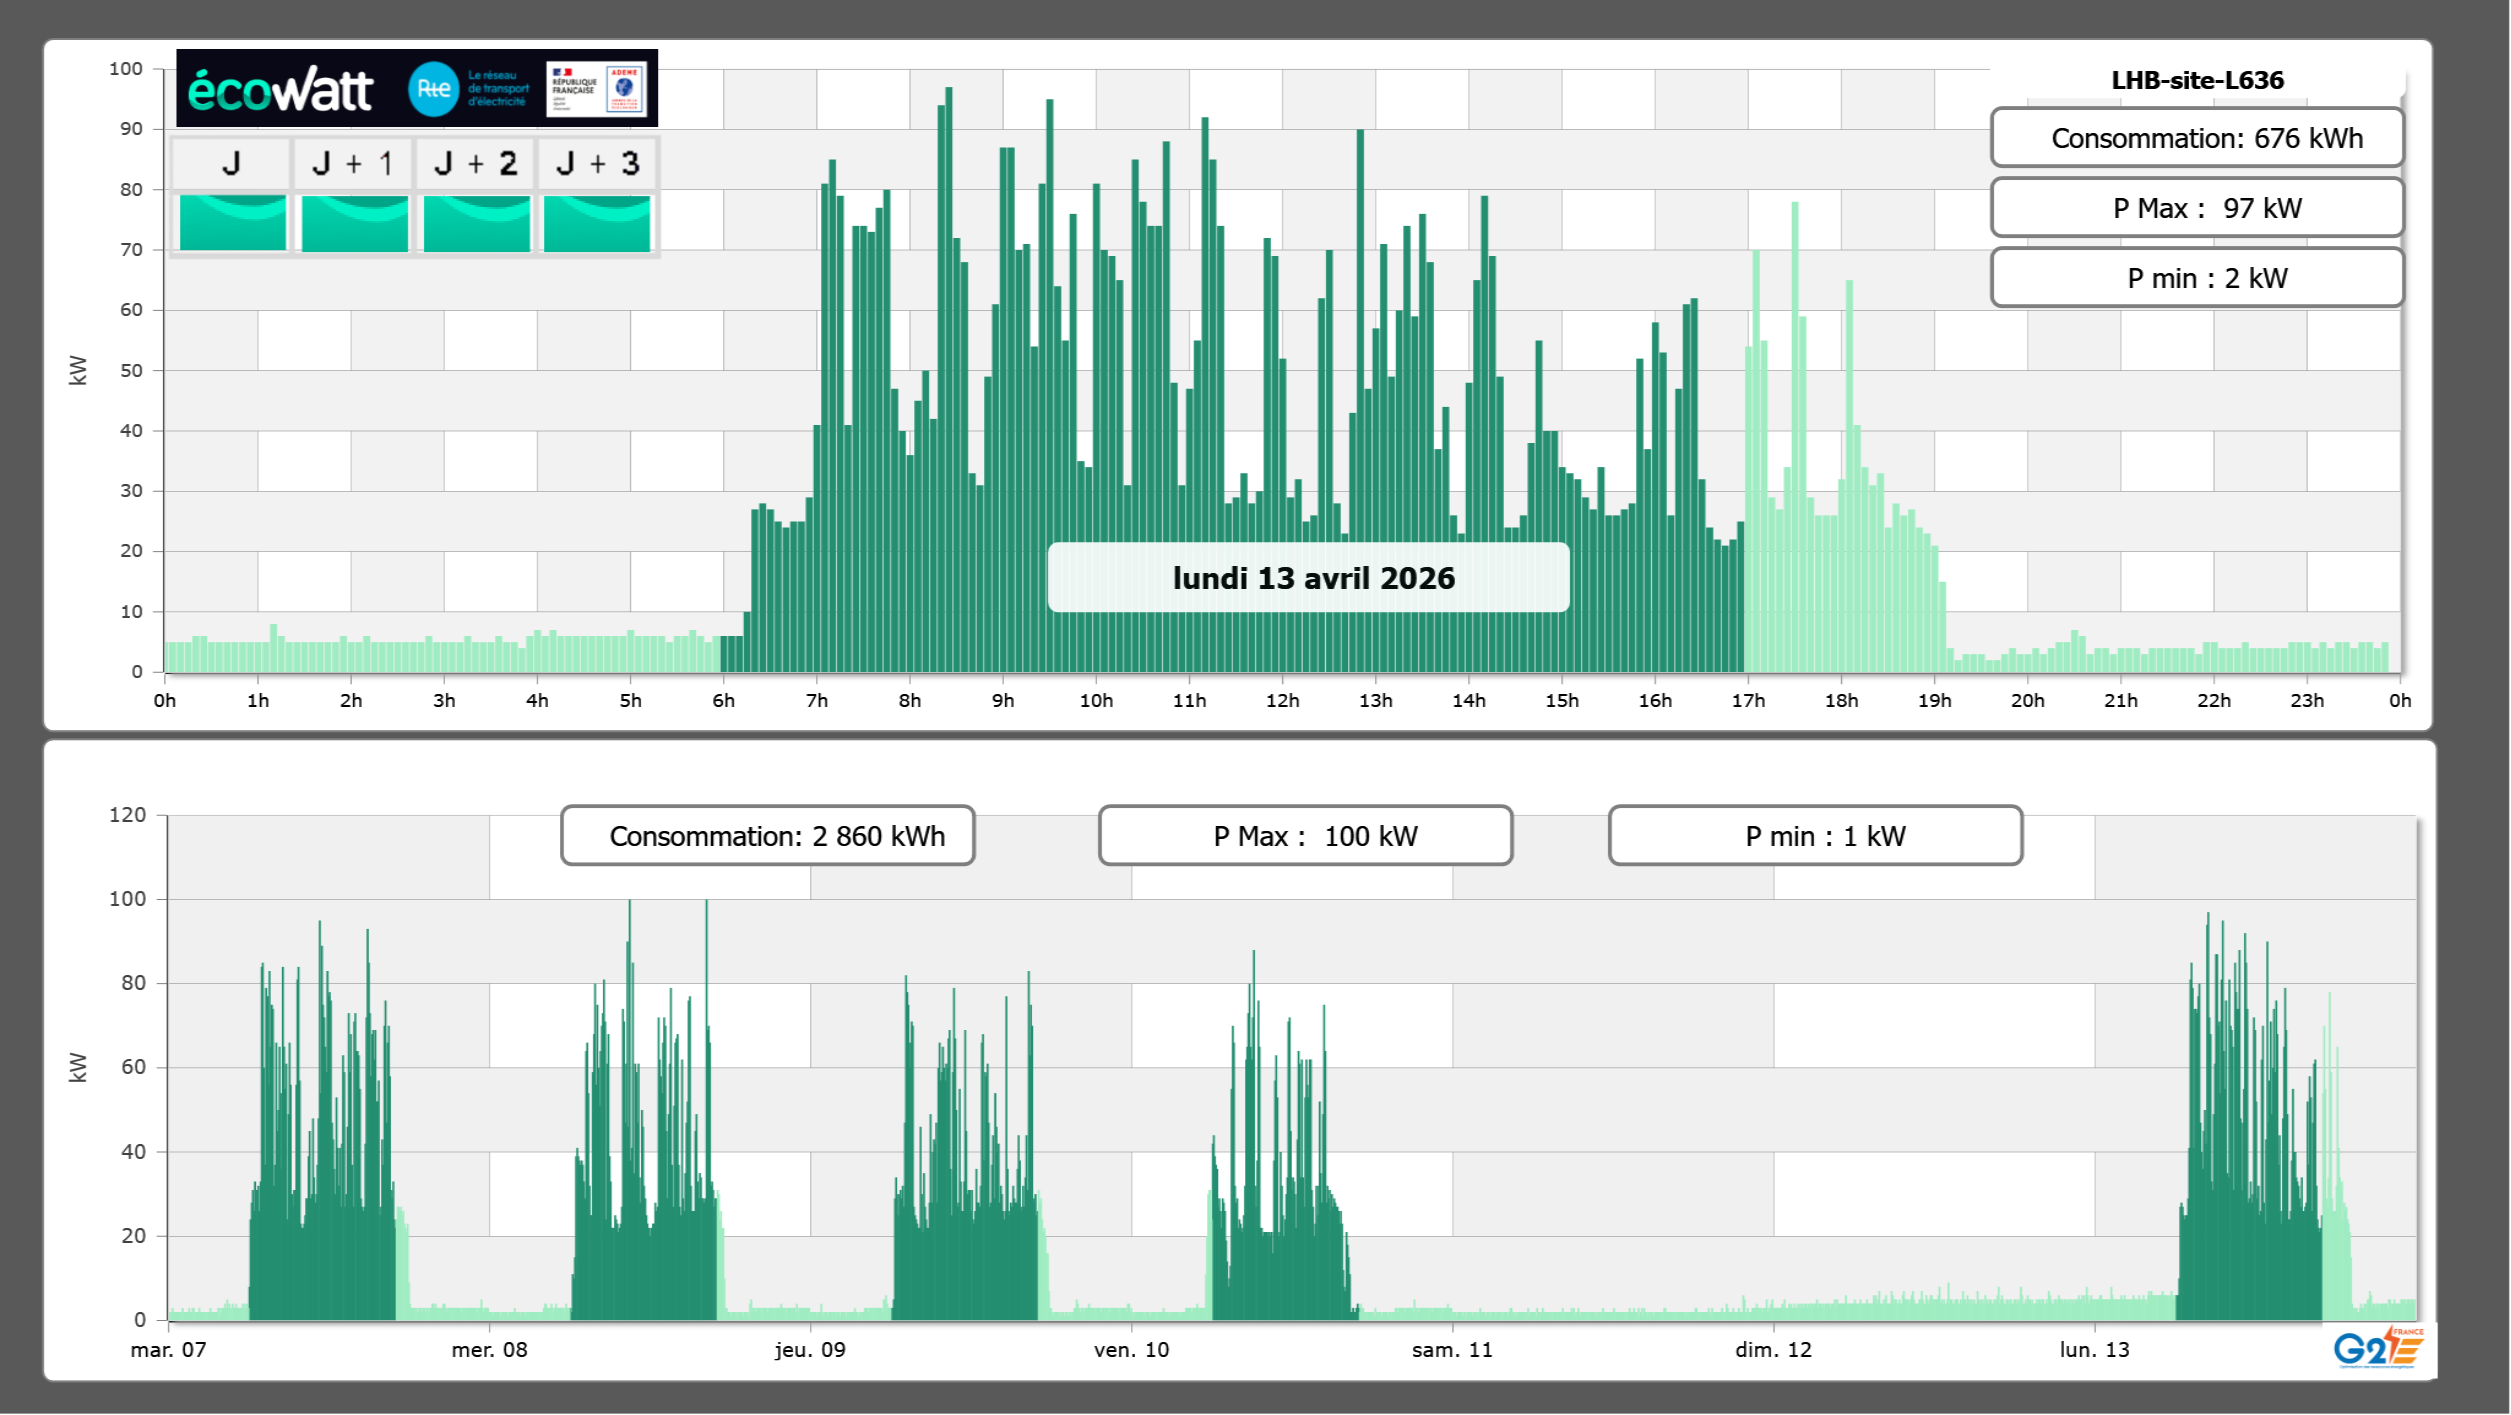Click the RTE round blue logo
This screenshot has height=1415, width=2511.
point(433,89)
